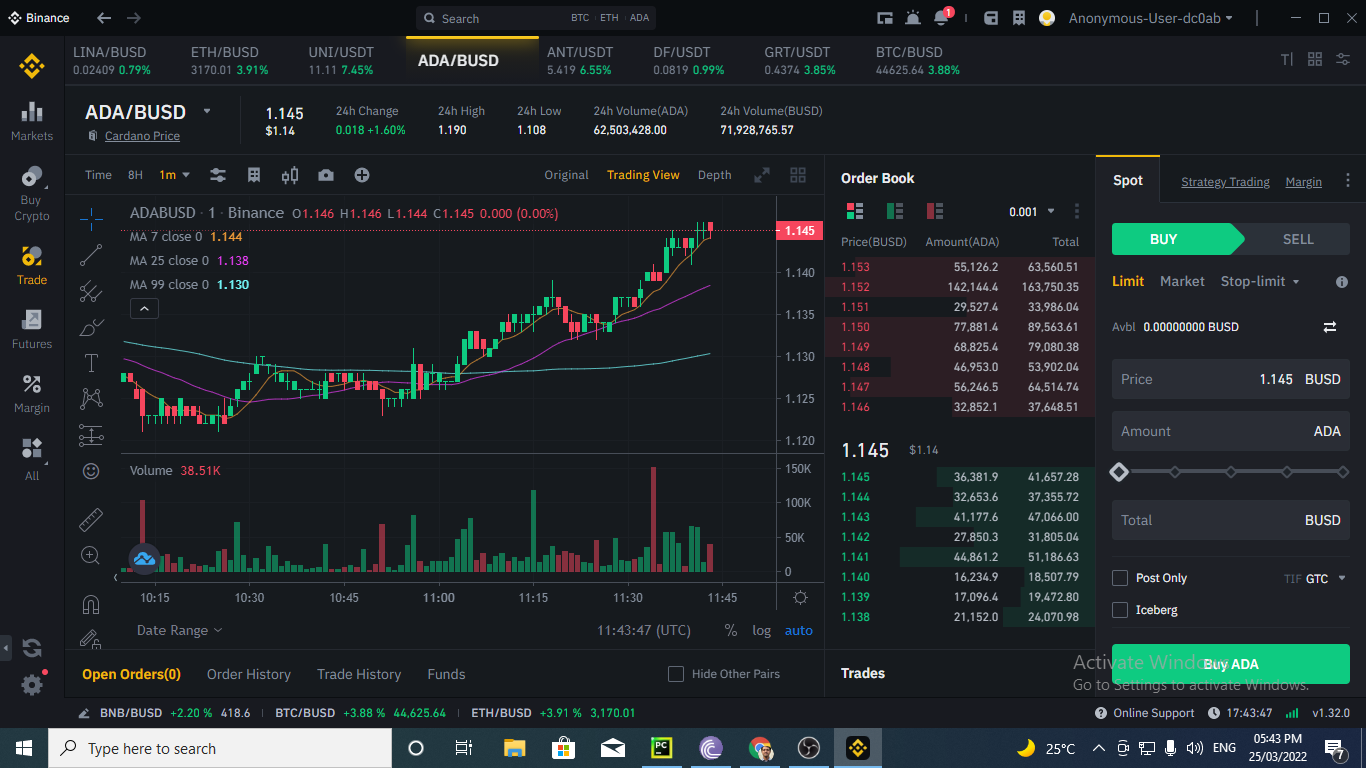This screenshot has height=768, width=1366.
Task: Click the magnet mode icon in left chart toolbar
Action: [90, 604]
